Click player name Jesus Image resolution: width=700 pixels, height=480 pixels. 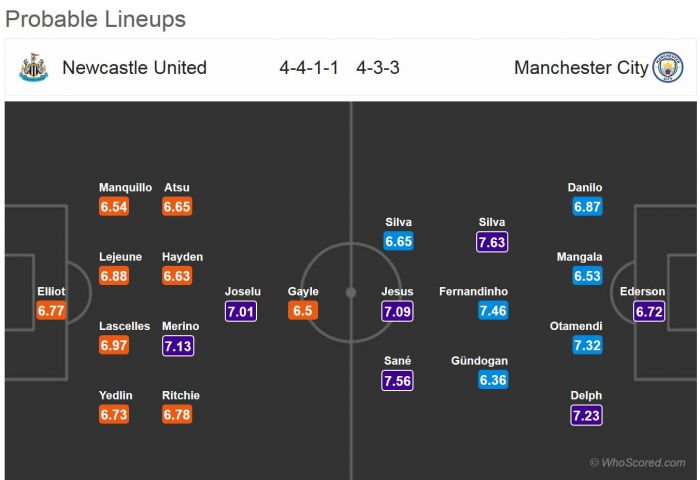(397, 292)
